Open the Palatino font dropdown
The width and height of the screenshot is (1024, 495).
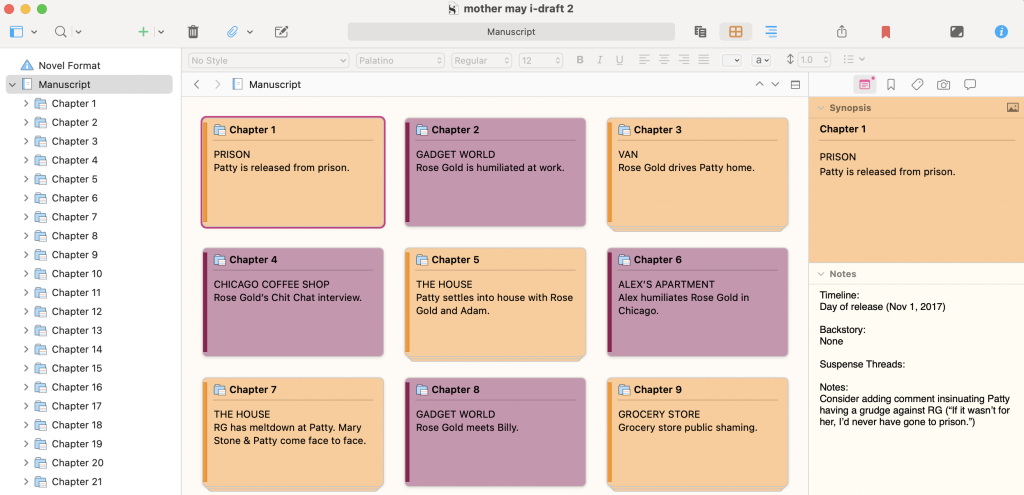click(x=400, y=60)
